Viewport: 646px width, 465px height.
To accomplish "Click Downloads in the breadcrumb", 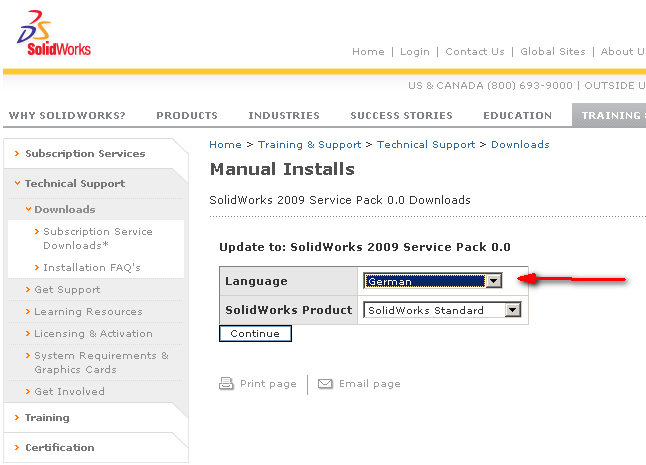I will click(x=520, y=145).
